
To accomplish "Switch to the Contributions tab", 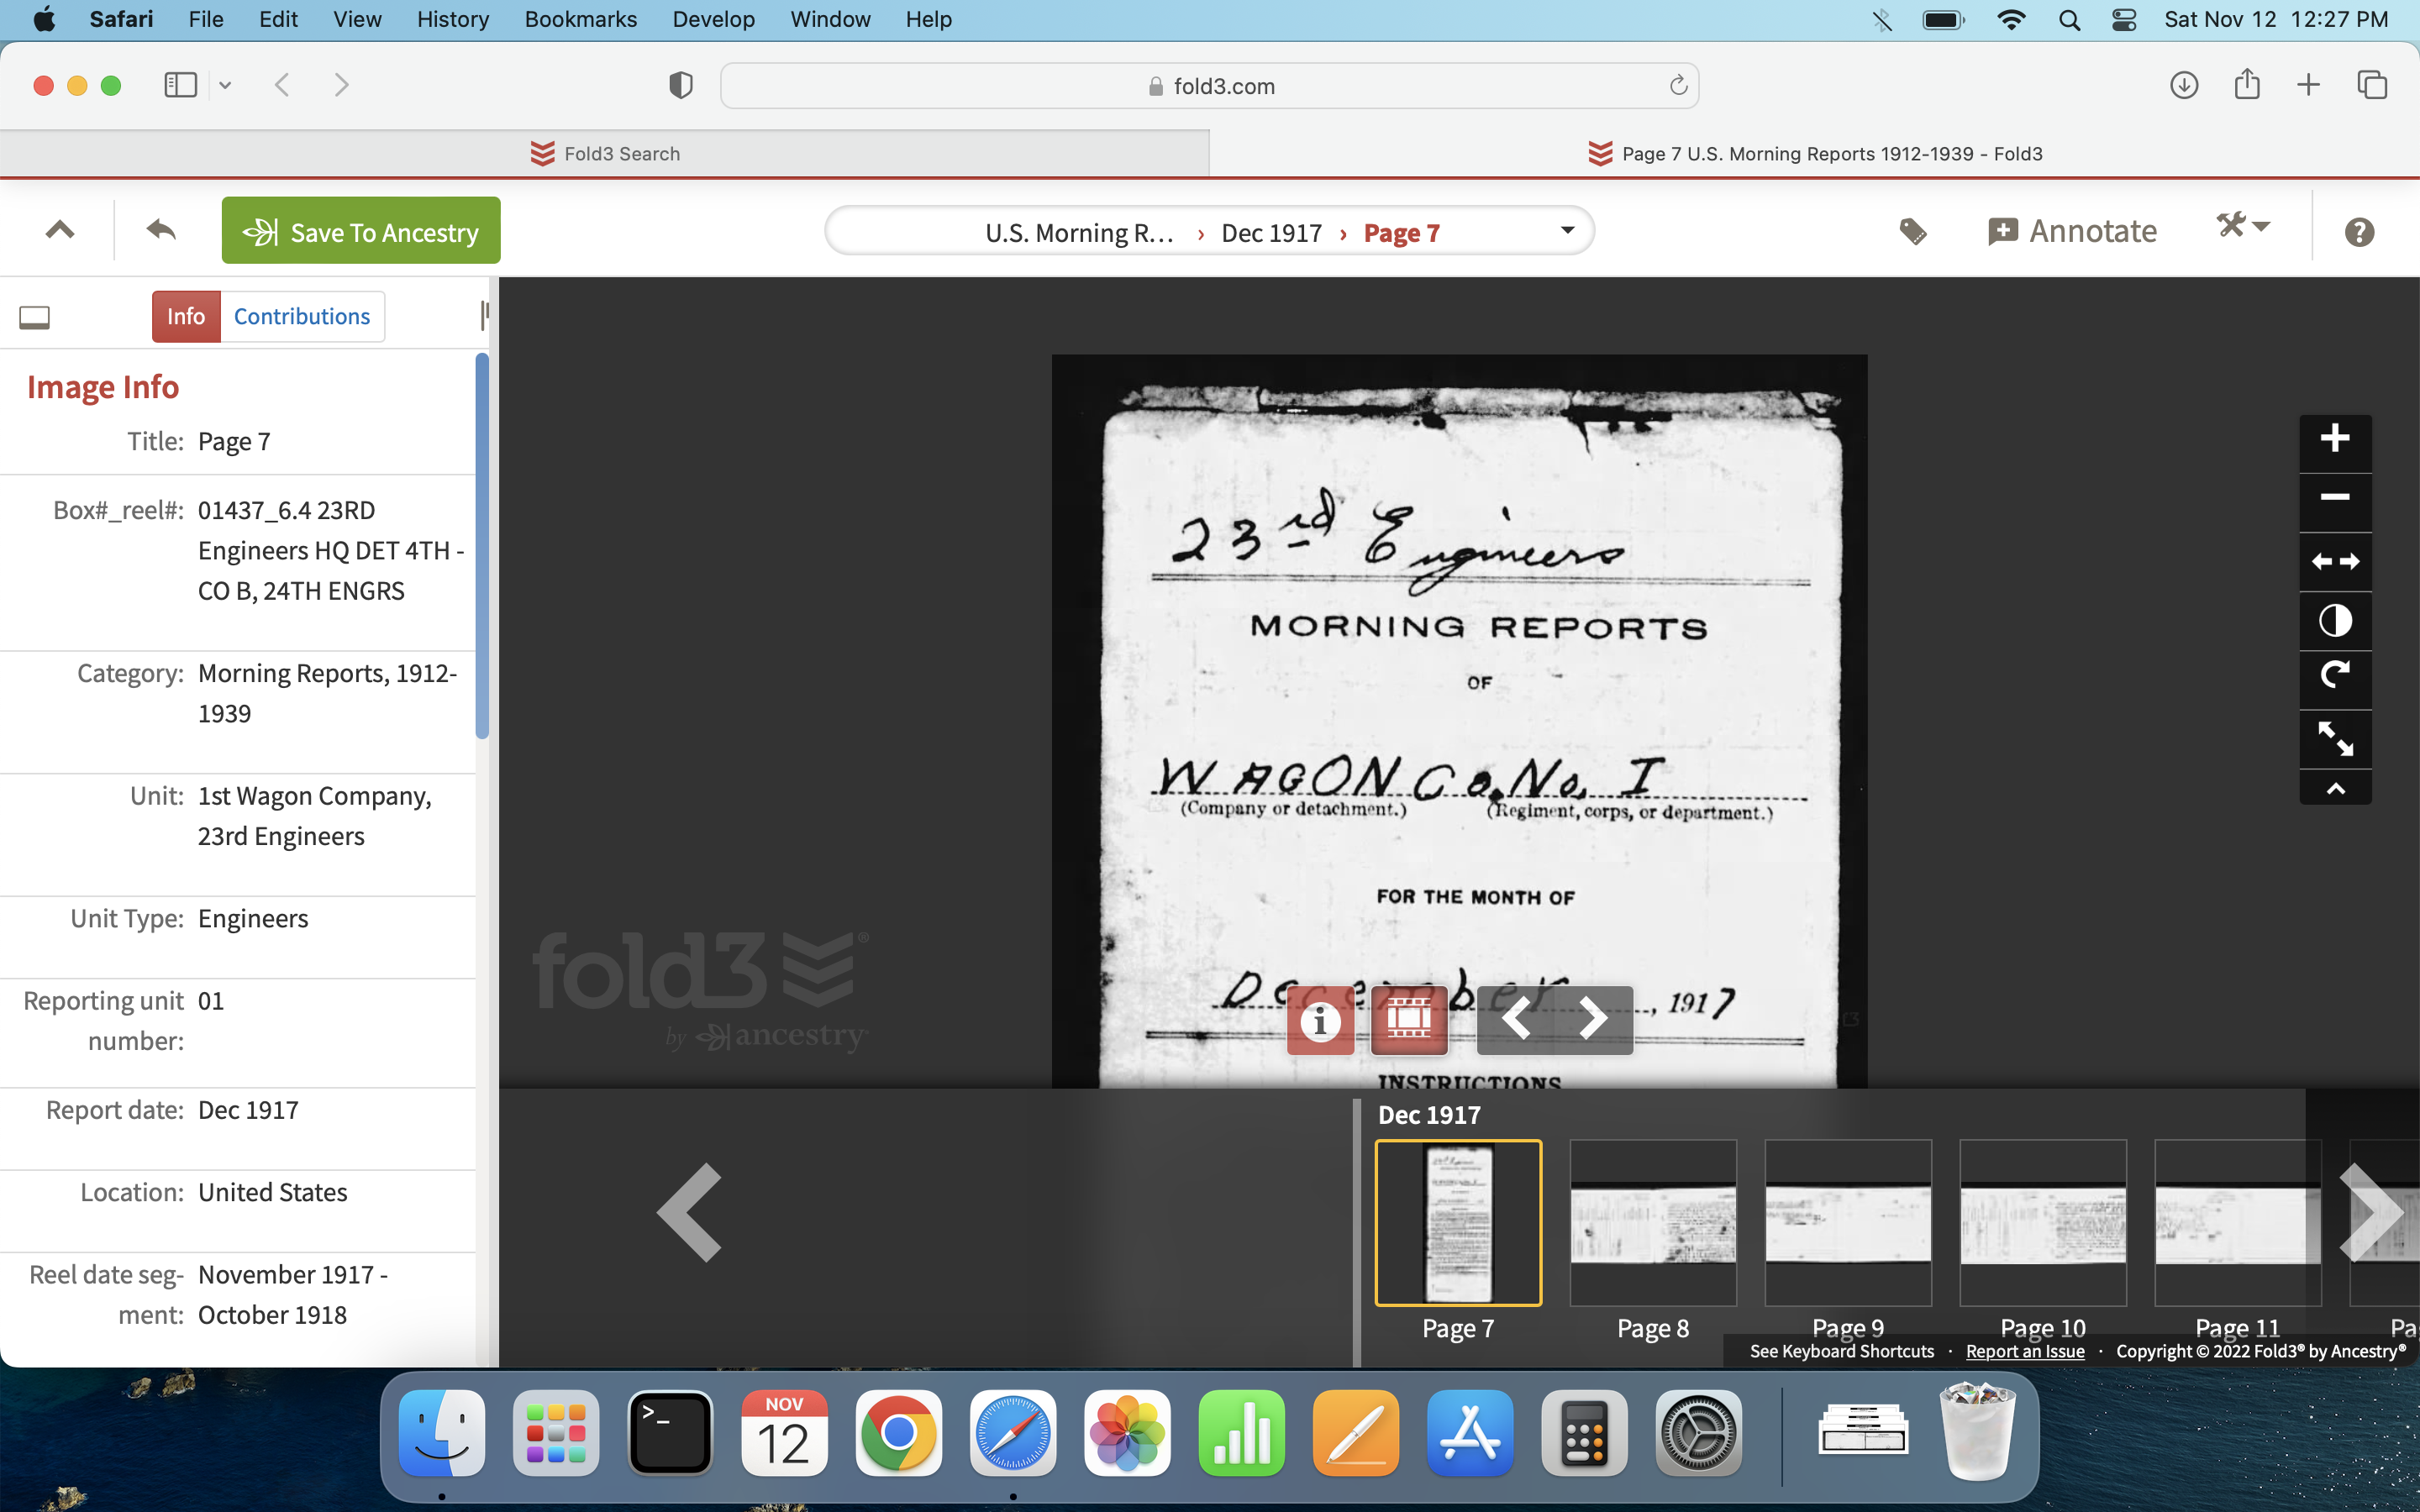I will [301, 317].
